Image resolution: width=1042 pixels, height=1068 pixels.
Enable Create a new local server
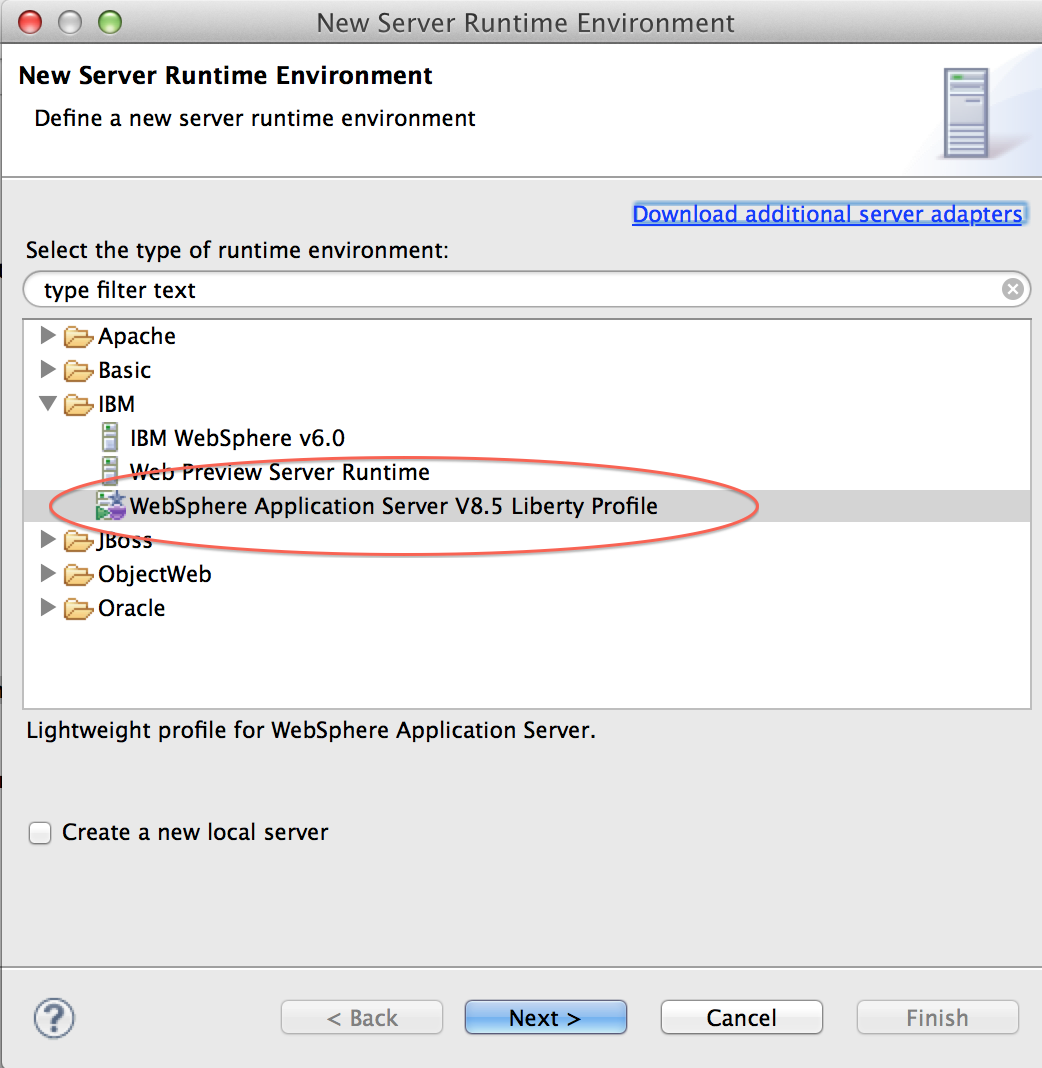click(40, 833)
